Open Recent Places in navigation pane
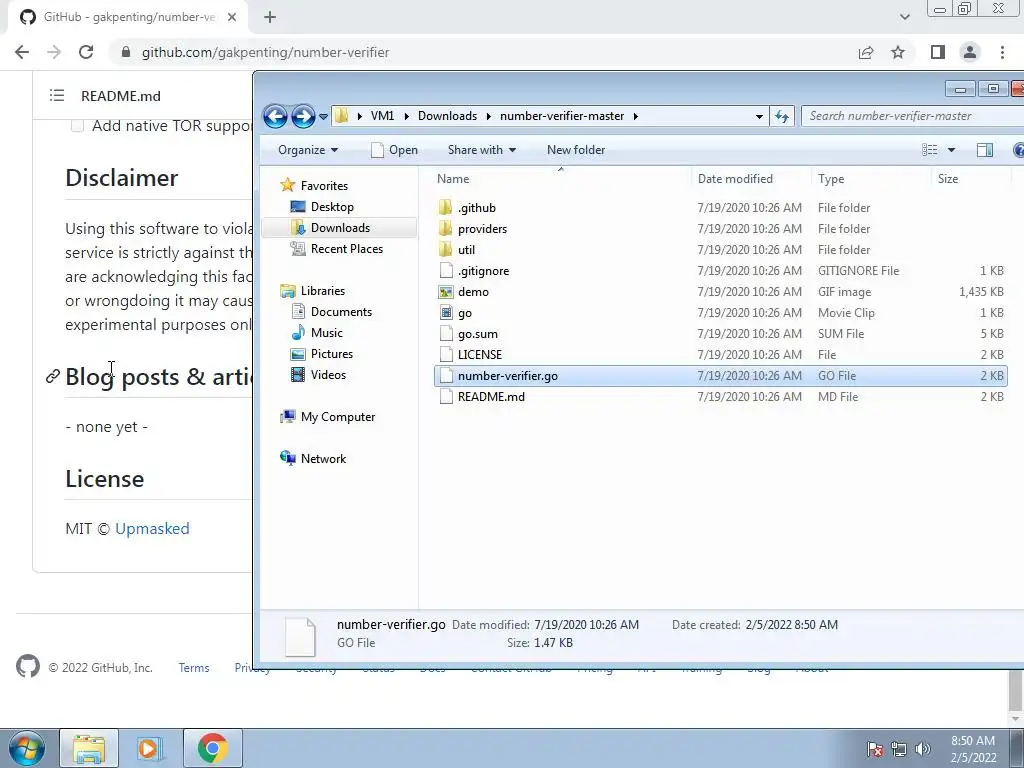Image resolution: width=1024 pixels, height=768 pixels. [346, 249]
